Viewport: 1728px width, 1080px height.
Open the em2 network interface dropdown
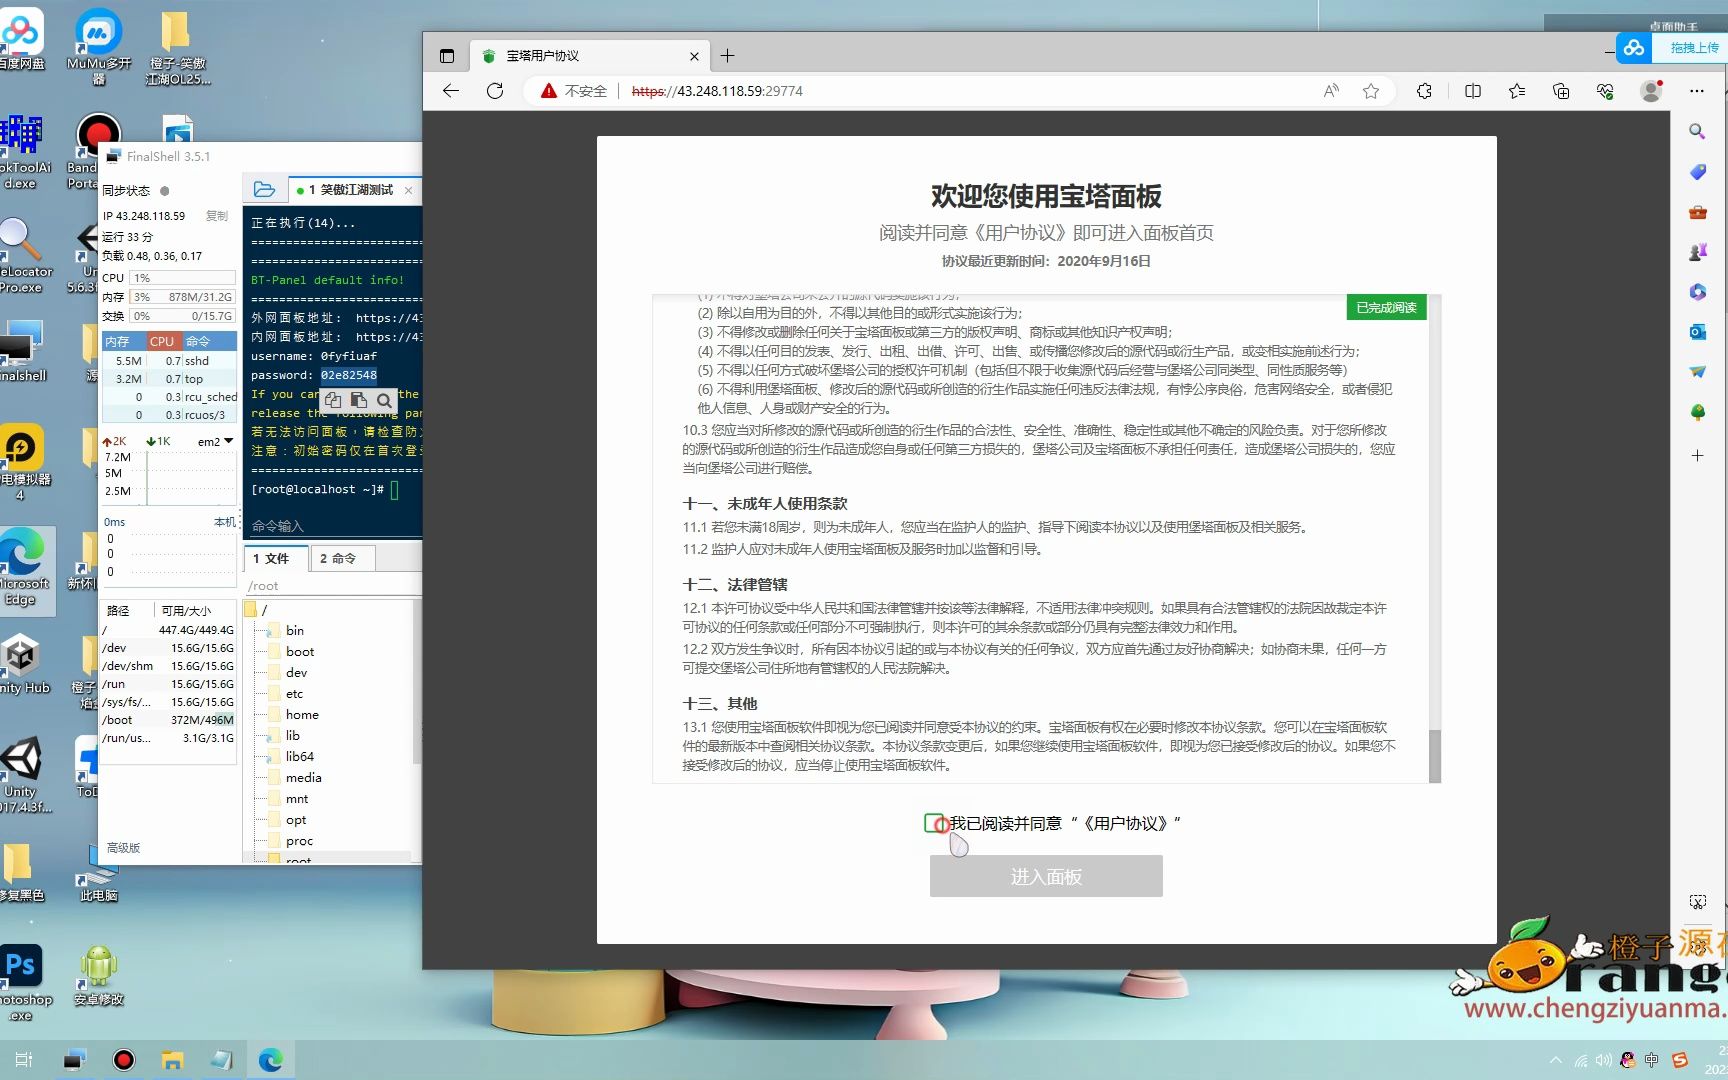(215, 441)
